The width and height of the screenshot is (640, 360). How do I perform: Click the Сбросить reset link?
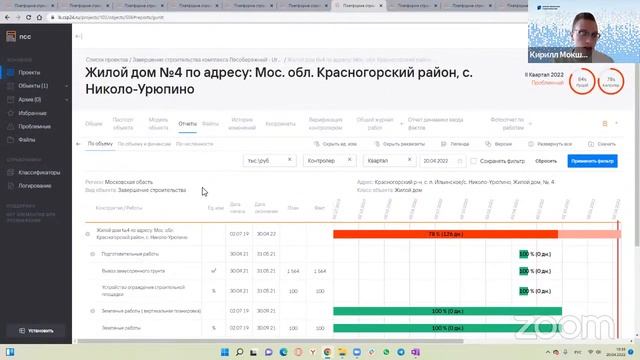point(546,161)
